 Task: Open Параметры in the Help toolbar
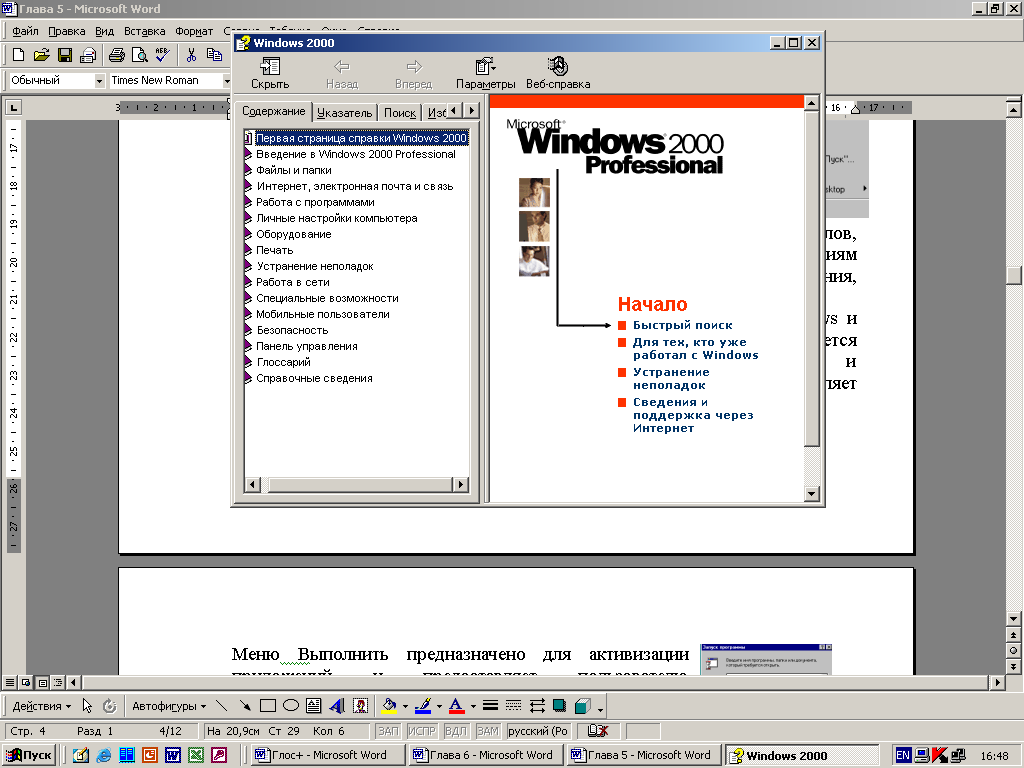click(485, 73)
